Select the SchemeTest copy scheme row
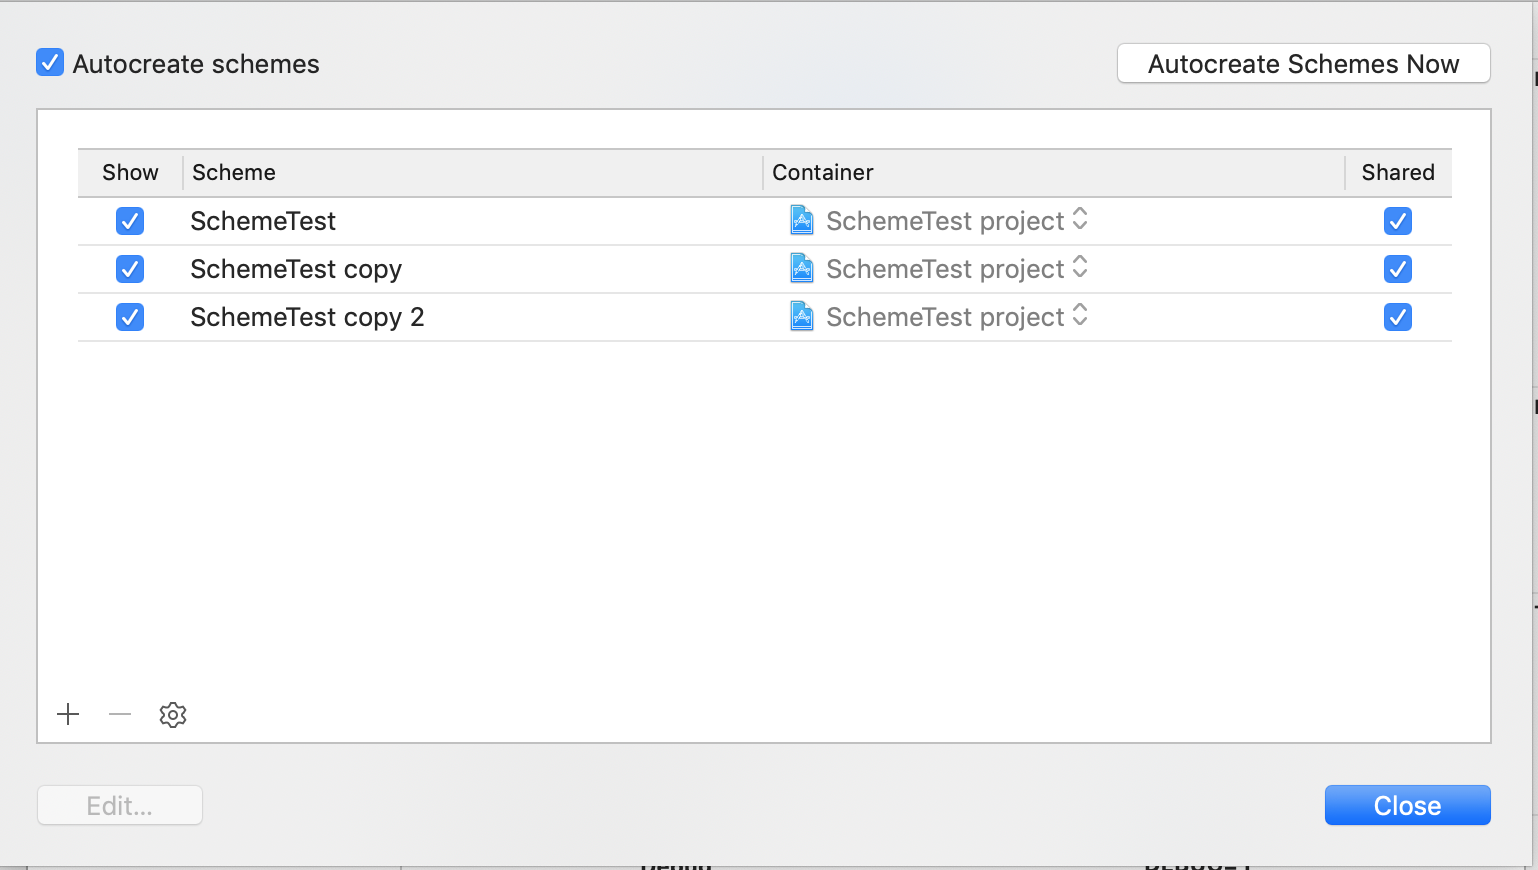The height and width of the screenshot is (870, 1538). tap(296, 269)
